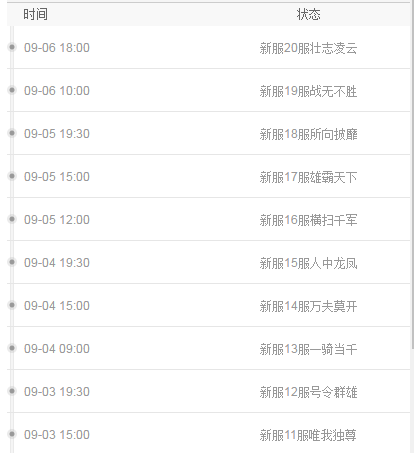Viewport: 414px width, 468px height.
Task: Open the 新服13服一骑当千 server link
Action: coord(308,349)
